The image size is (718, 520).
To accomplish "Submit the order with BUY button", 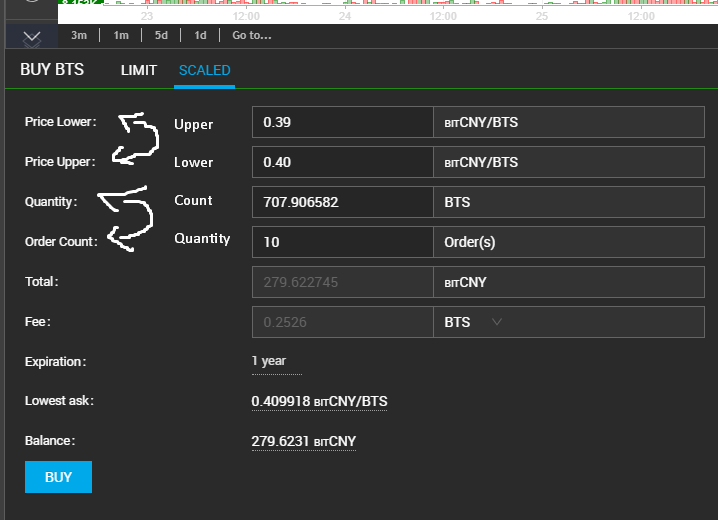I will 58,477.
